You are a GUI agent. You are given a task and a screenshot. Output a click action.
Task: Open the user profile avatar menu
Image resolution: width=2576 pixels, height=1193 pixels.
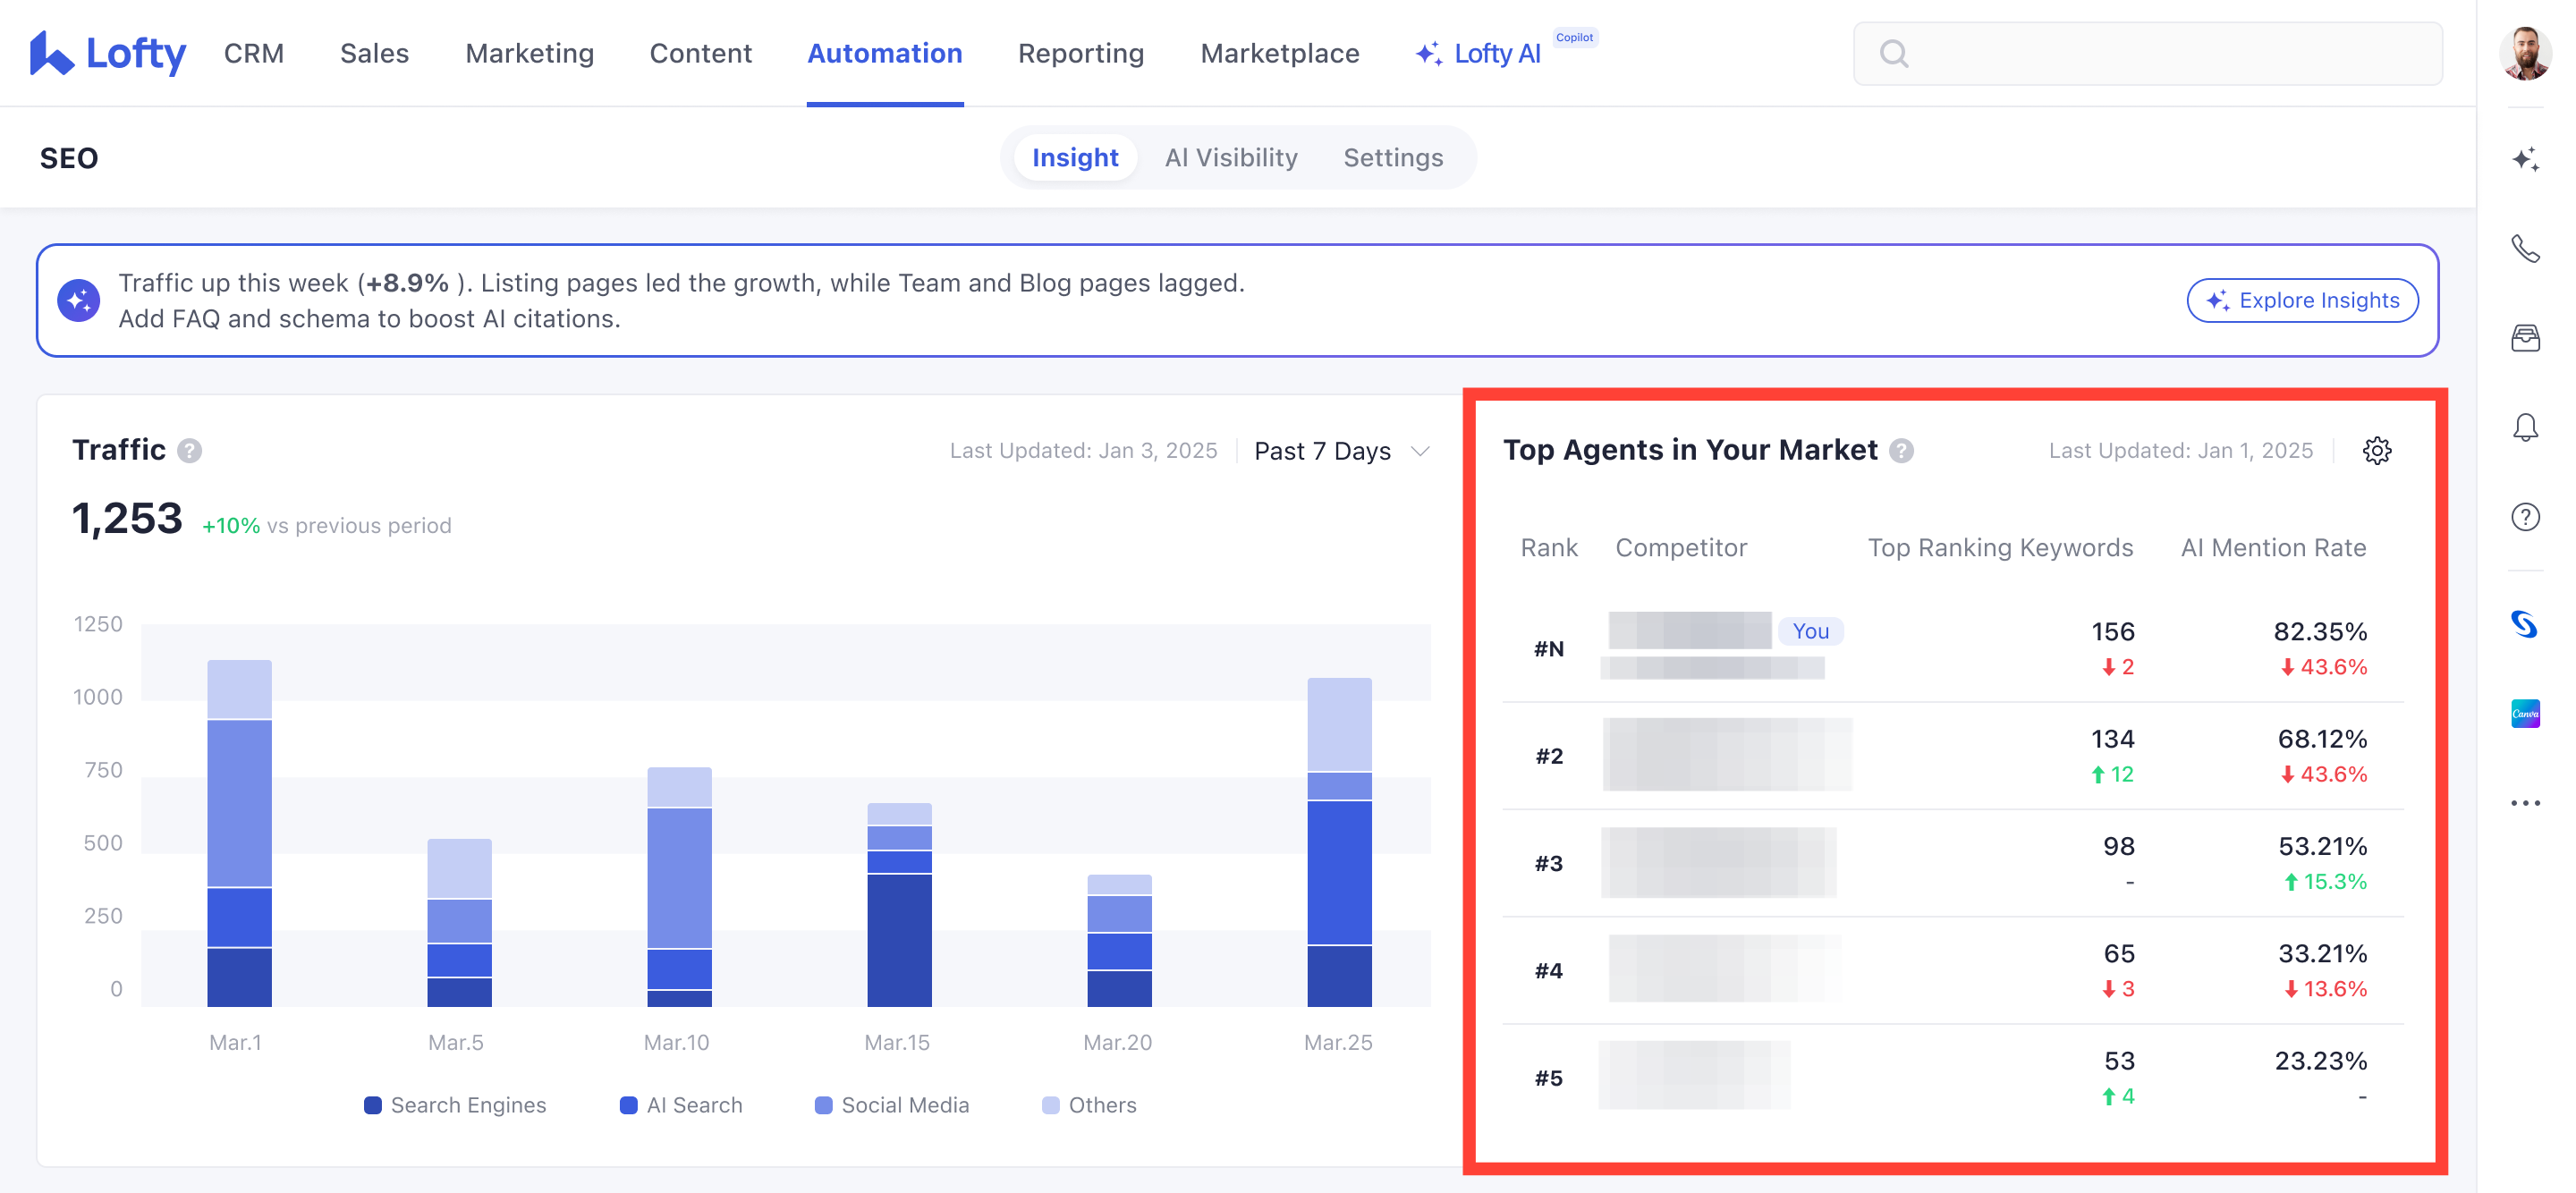2525,53
